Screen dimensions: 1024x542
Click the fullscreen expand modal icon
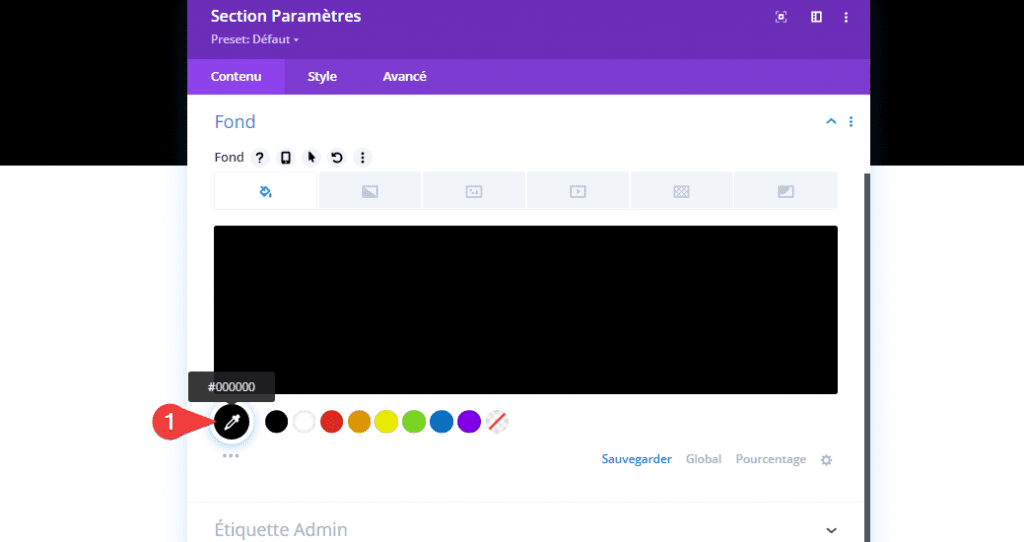pos(780,17)
